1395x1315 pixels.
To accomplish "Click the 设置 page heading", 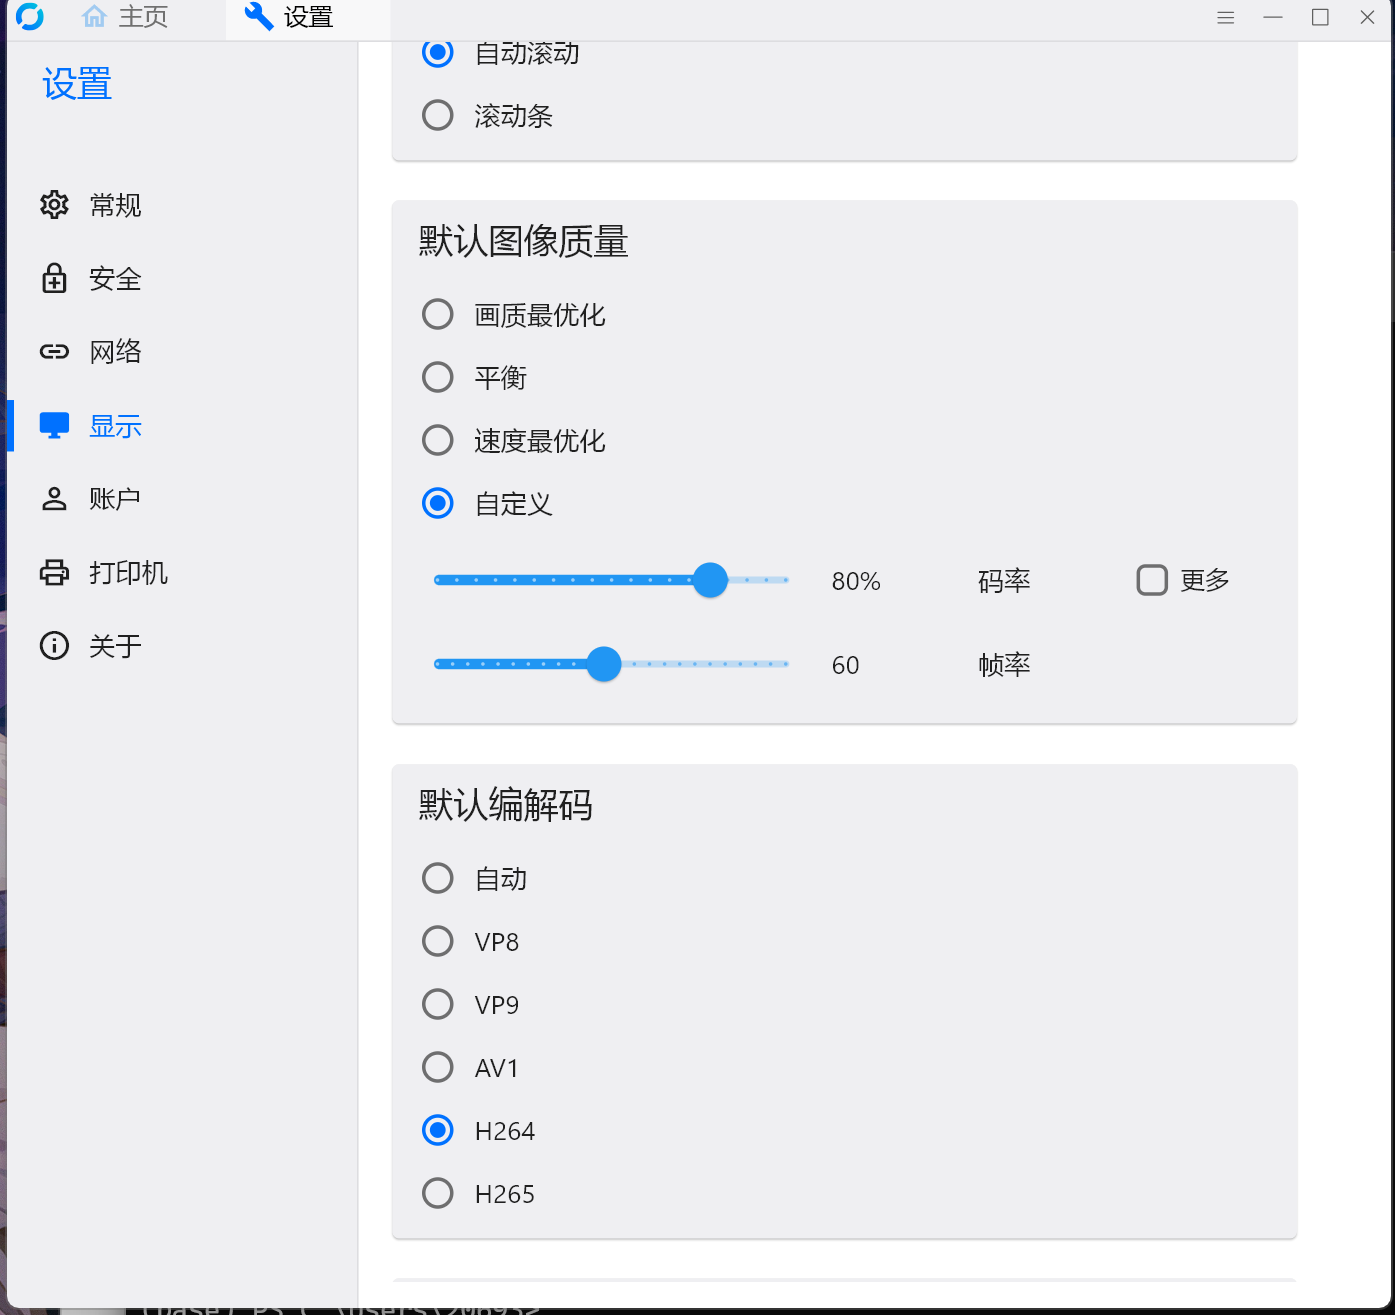I will [75, 85].
